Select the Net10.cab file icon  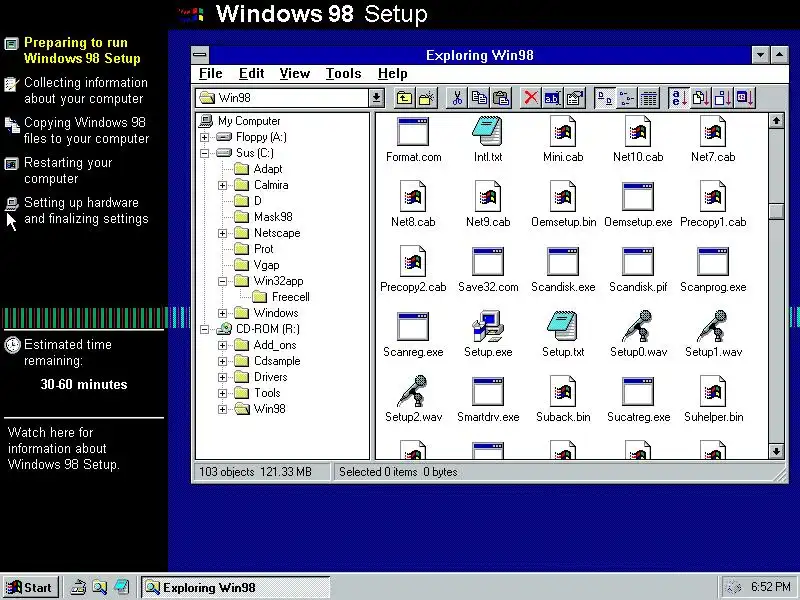638,132
